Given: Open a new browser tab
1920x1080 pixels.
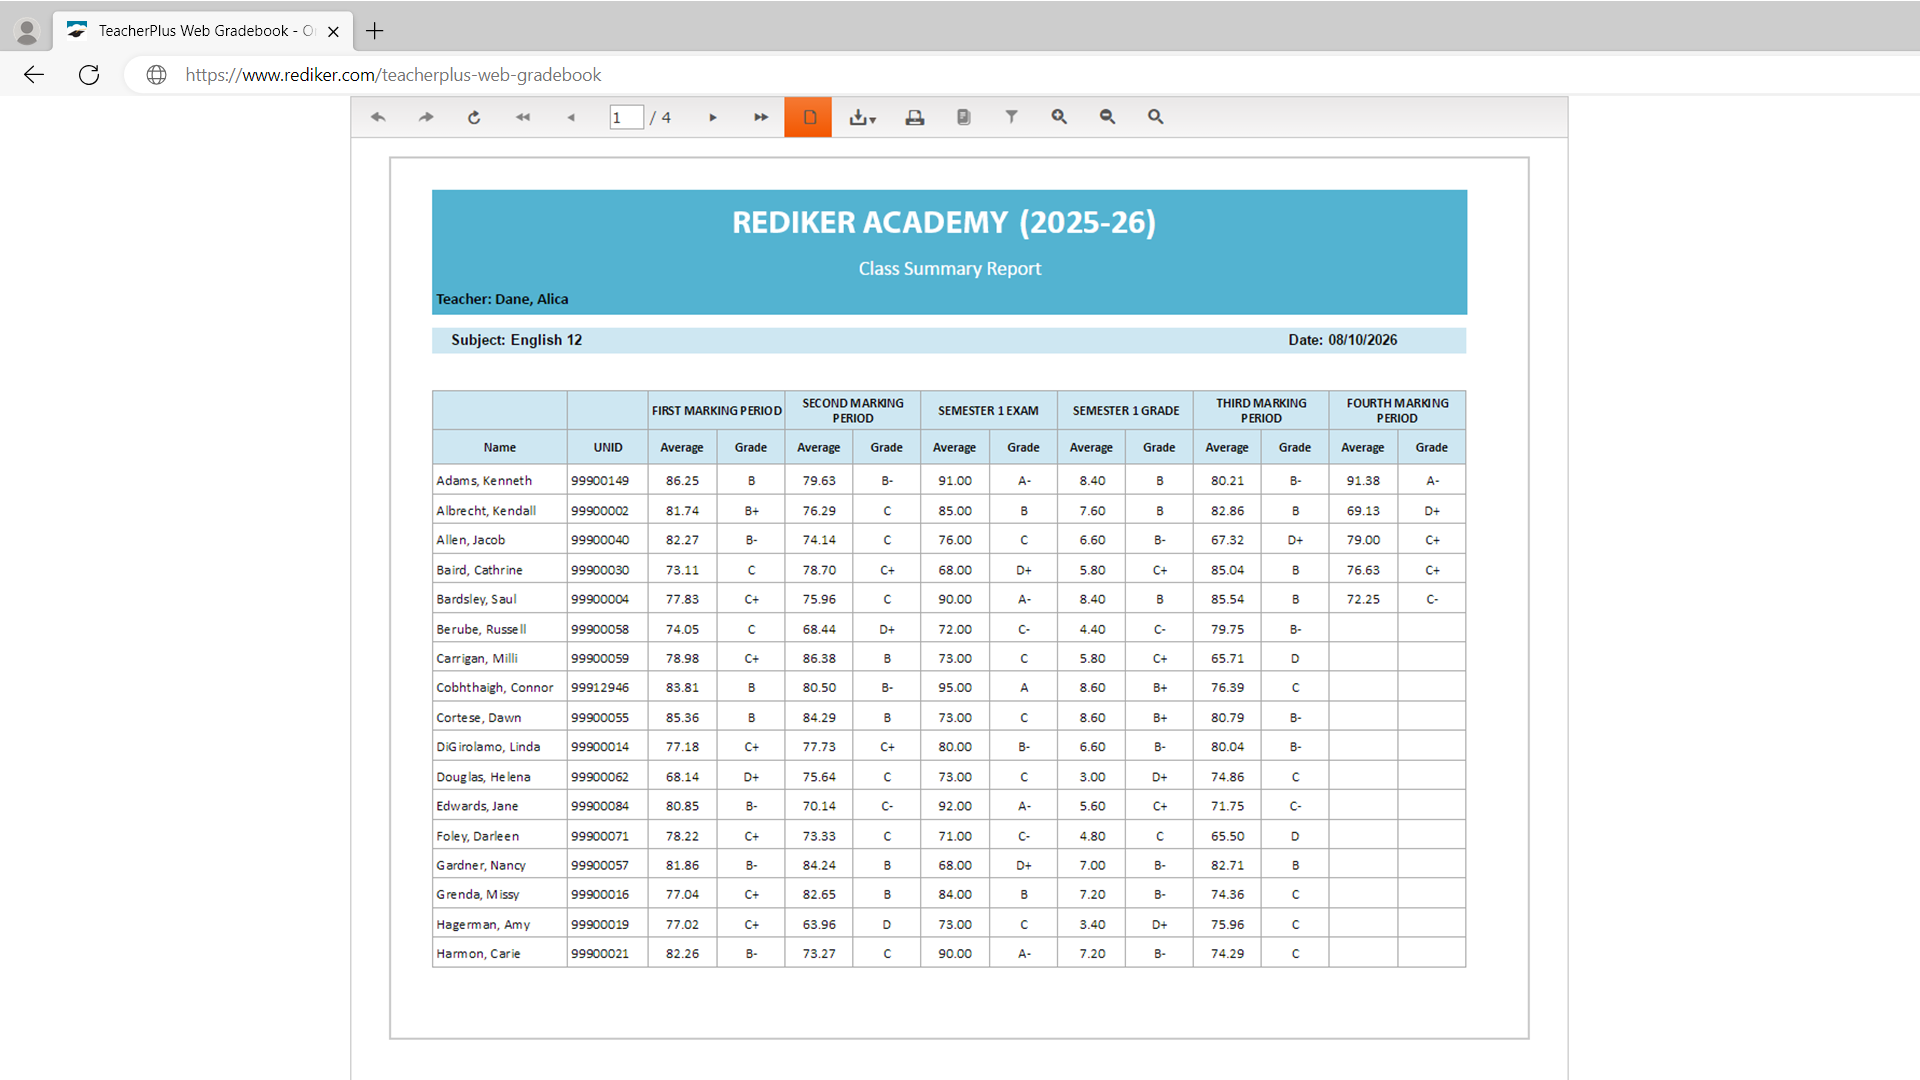Looking at the screenshot, I should 375,31.
